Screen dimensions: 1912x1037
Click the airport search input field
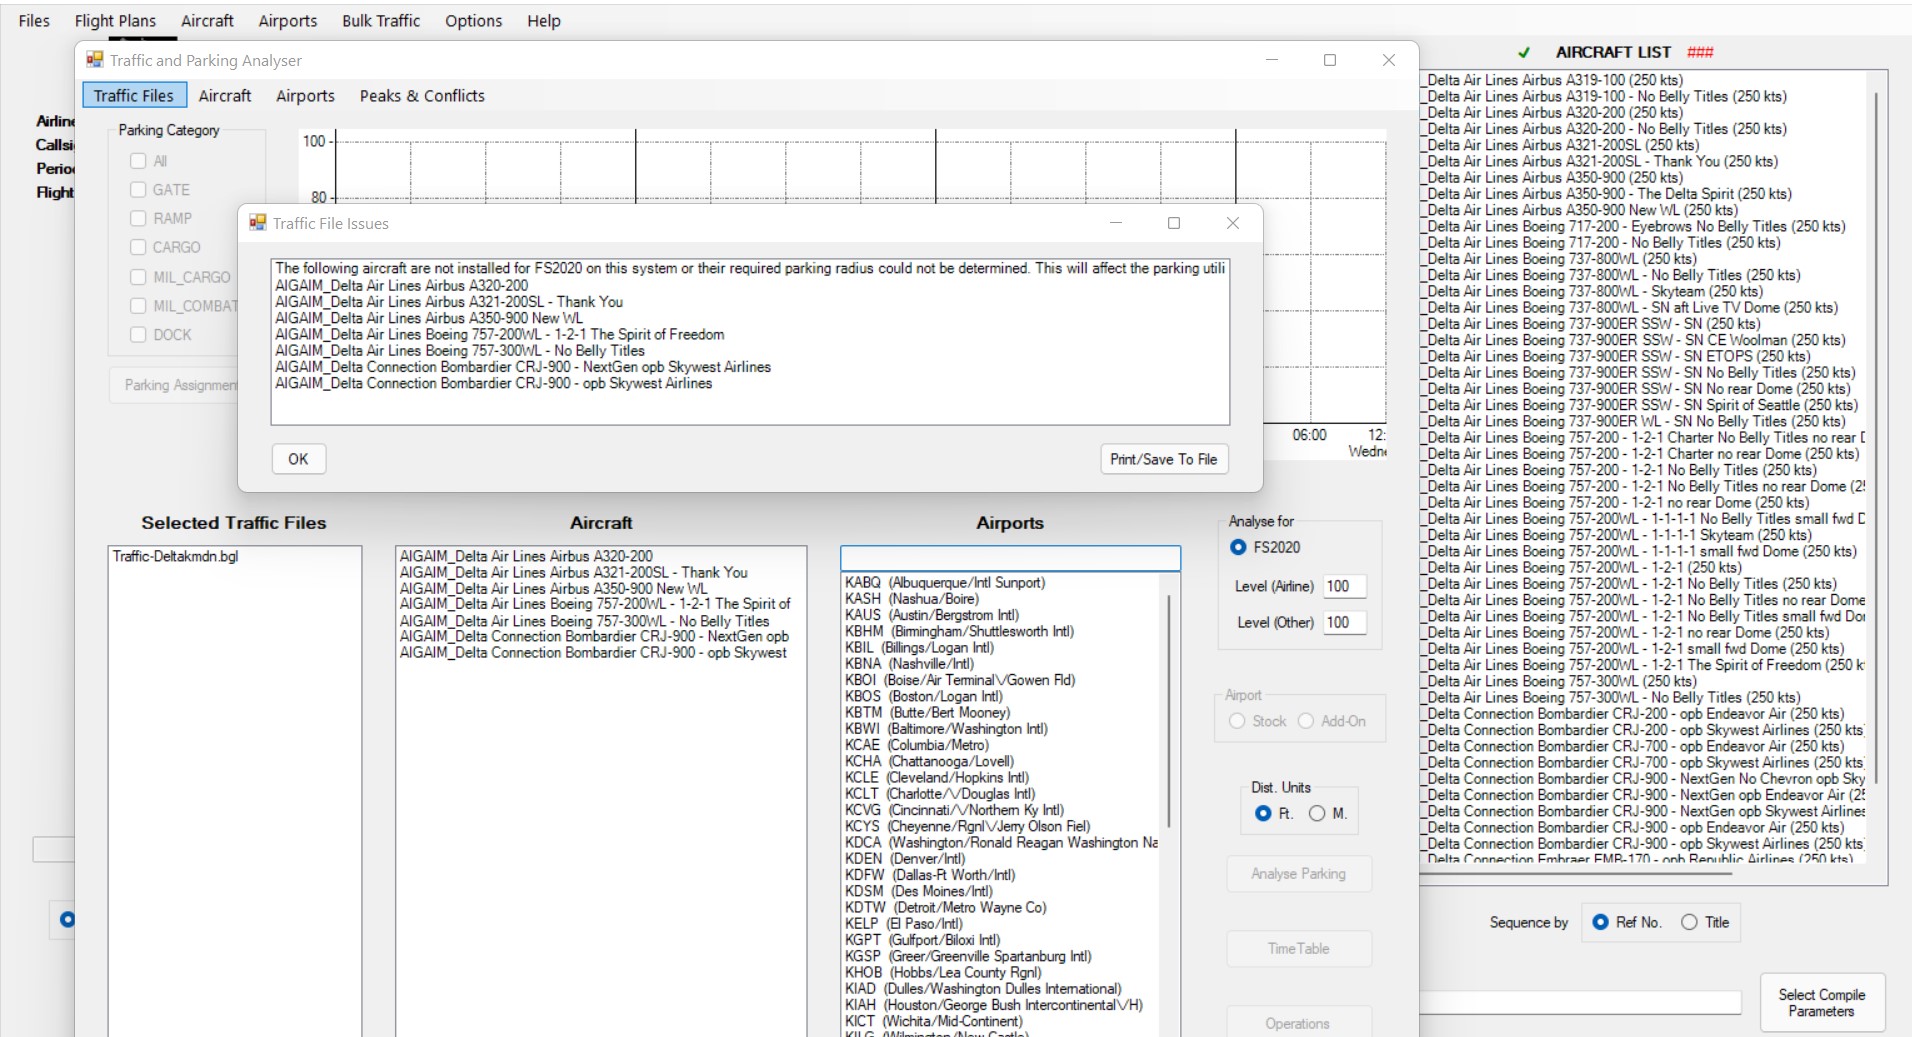1010,558
